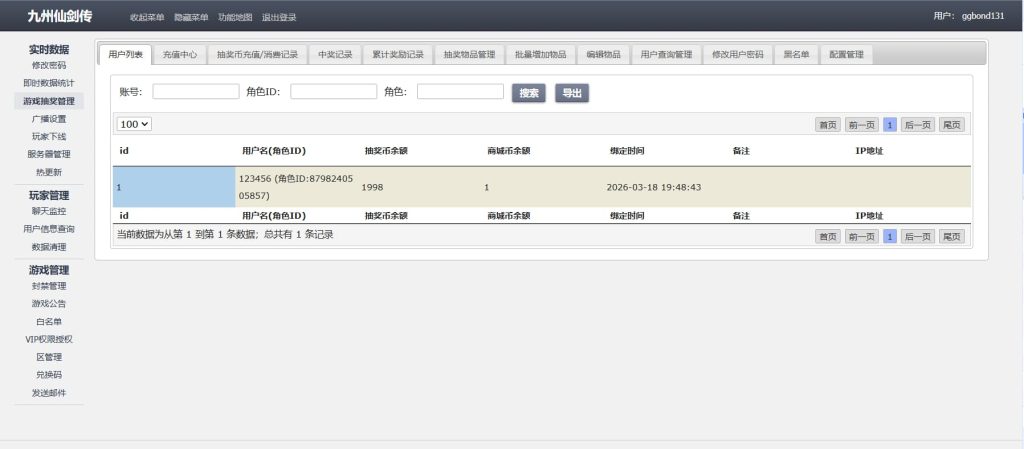Image resolution: width=1024 pixels, height=449 pixels.
Task: Click 前一页 in the pager above the table
Action: tap(862, 125)
